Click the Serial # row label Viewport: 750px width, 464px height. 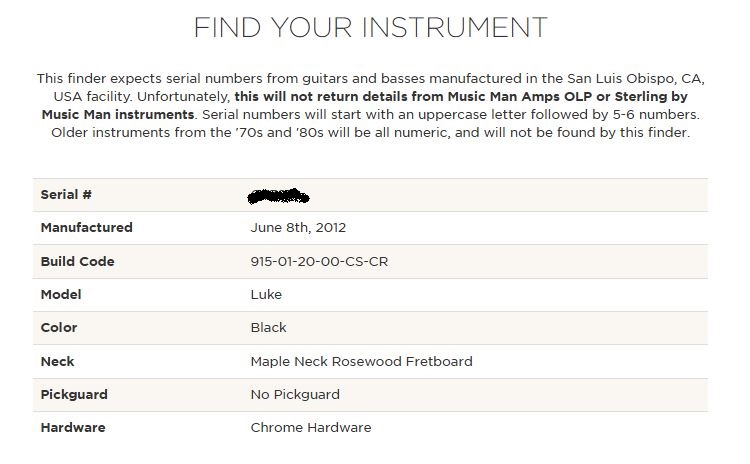(x=66, y=194)
